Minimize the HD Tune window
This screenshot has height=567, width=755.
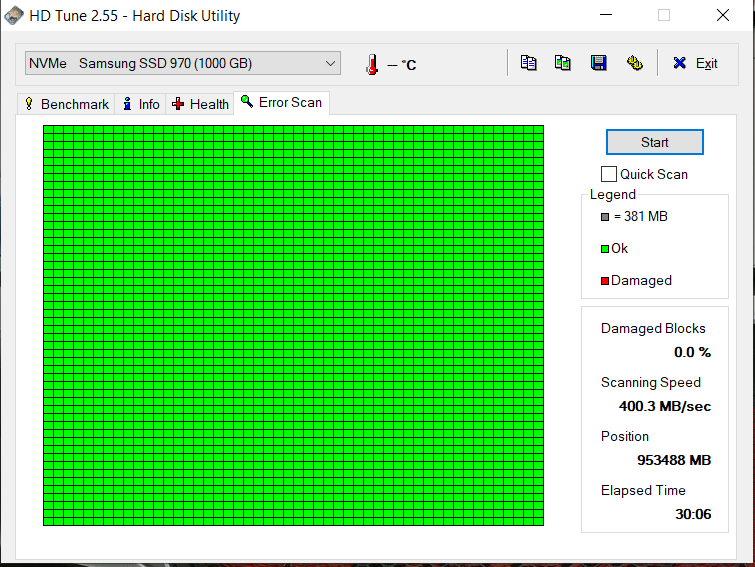[606, 16]
